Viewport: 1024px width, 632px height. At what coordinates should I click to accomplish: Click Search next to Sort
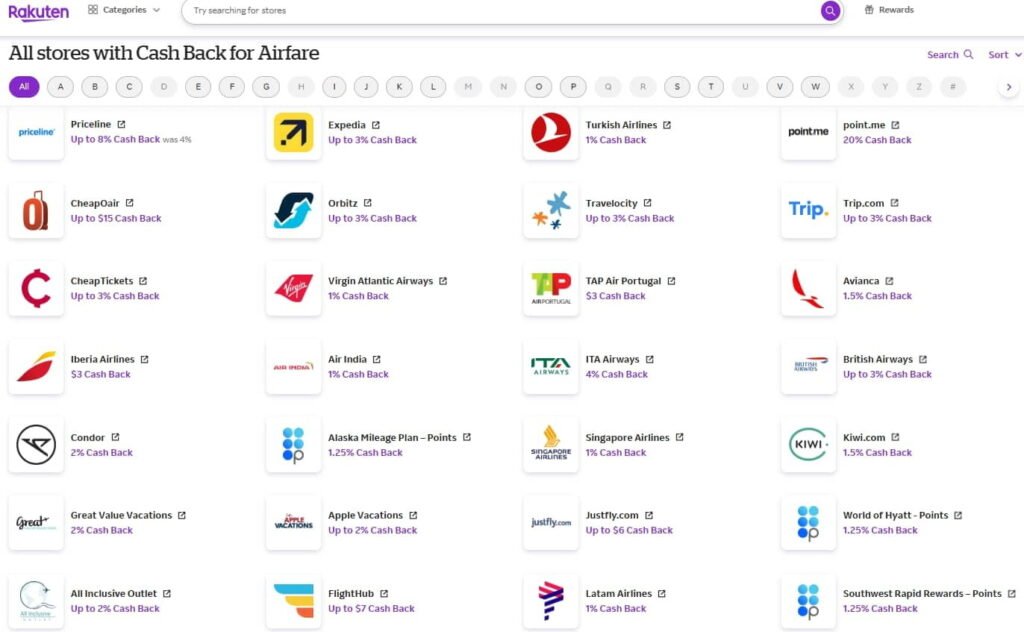pyautogui.click(x=949, y=55)
